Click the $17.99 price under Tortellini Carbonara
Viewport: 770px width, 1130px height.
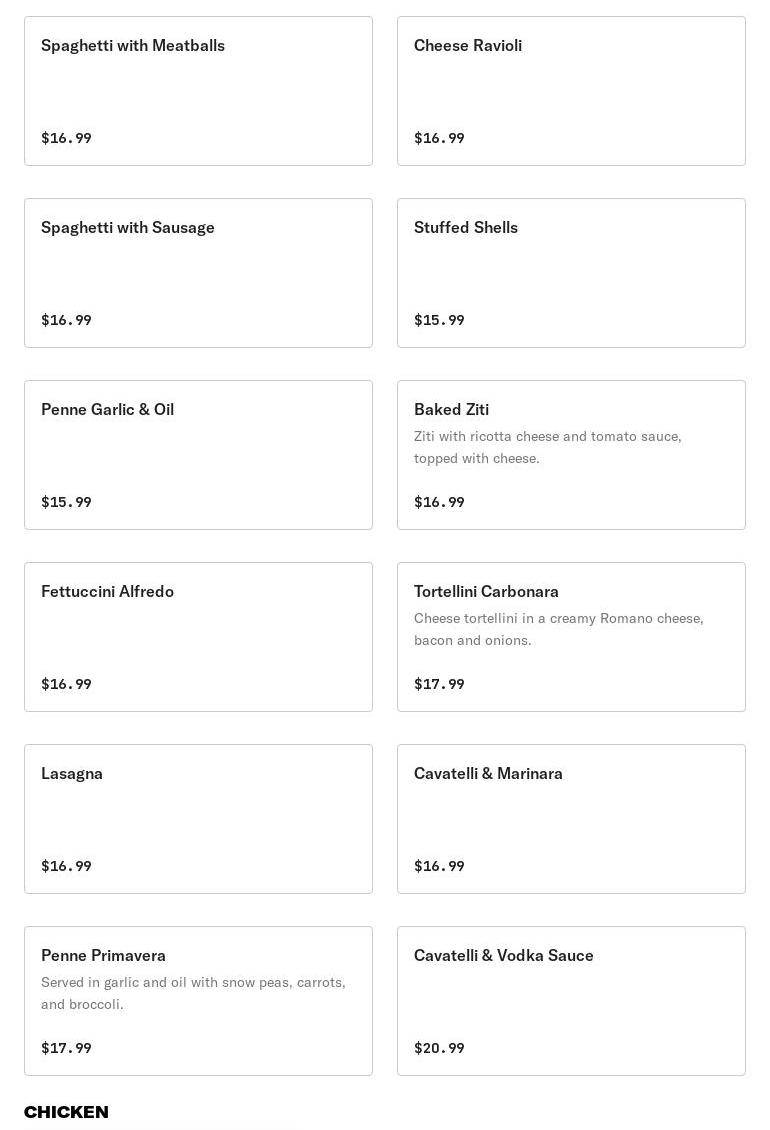439,684
